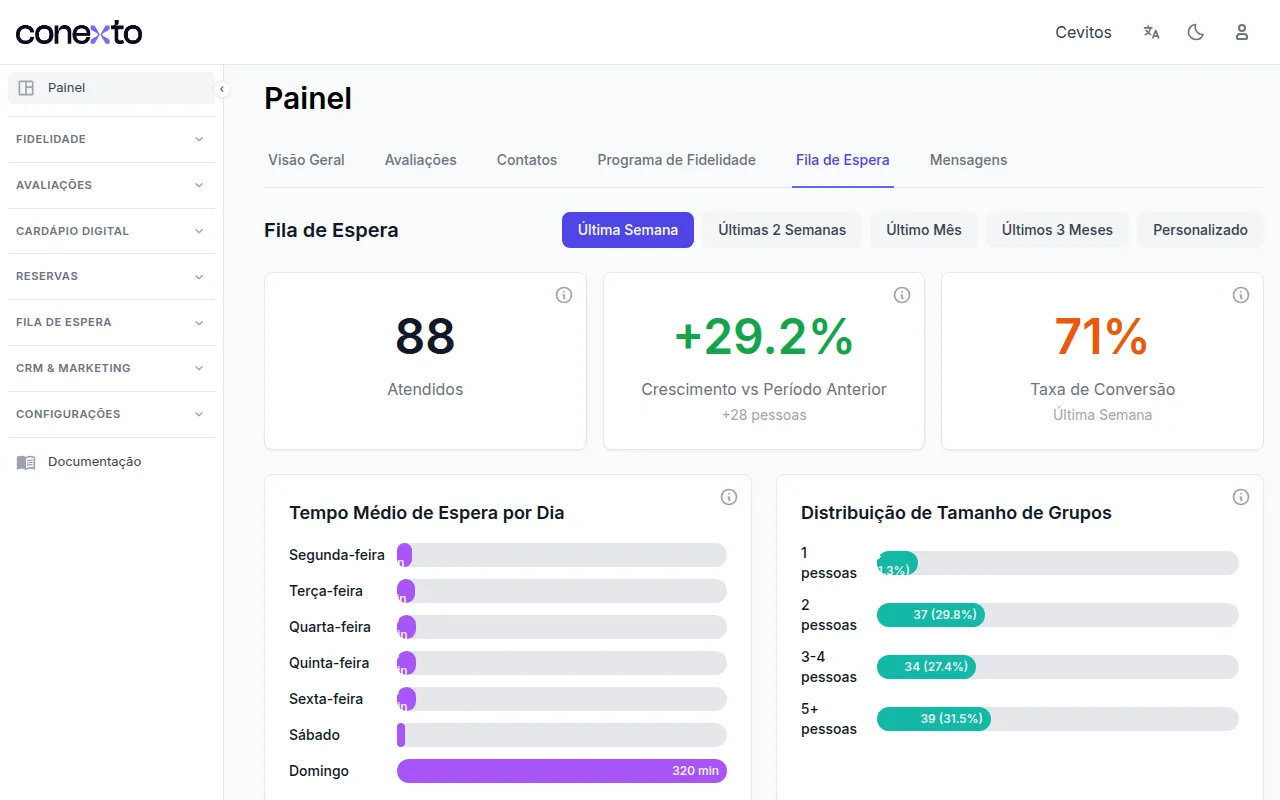
Task: Expand the FIDELIDADE sidebar section
Action: 111,139
